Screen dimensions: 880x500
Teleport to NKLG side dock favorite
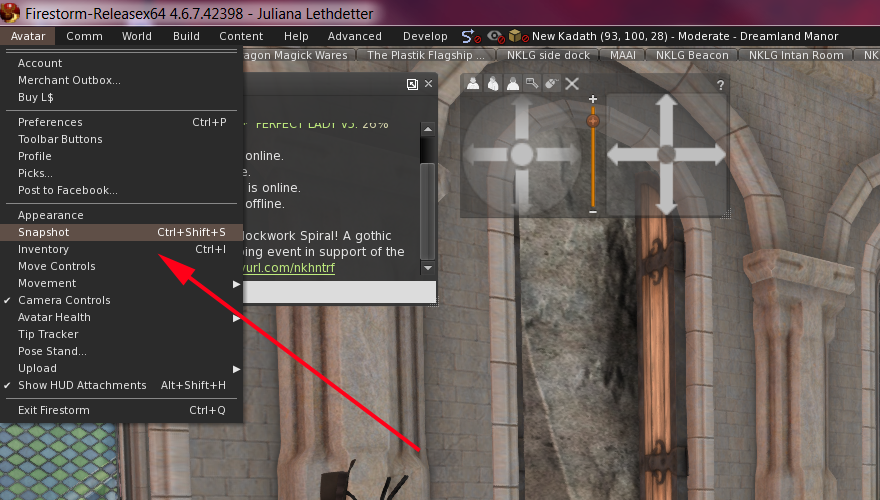pyautogui.click(x=548, y=55)
